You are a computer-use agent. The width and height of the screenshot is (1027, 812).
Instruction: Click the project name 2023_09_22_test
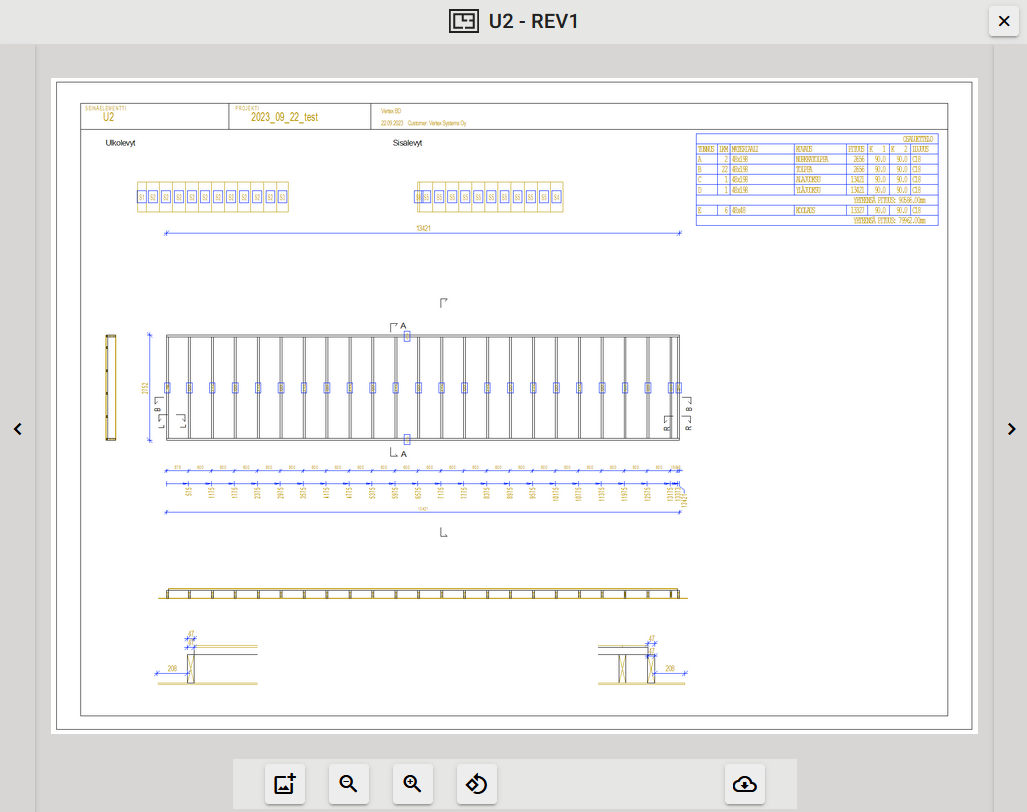coord(285,117)
